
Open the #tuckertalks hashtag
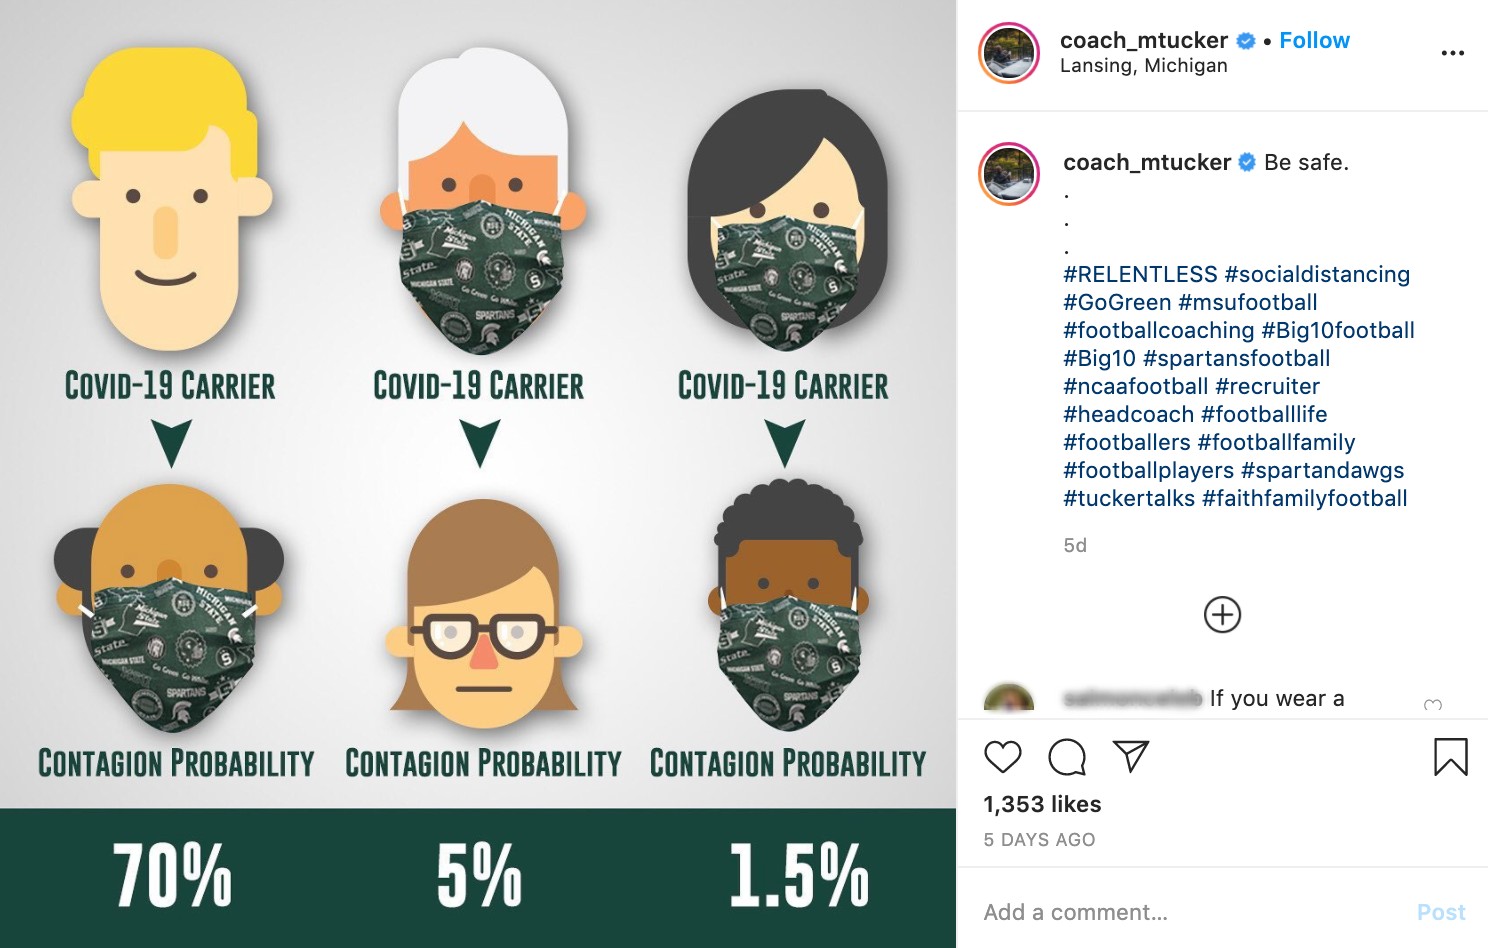(1129, 498)
